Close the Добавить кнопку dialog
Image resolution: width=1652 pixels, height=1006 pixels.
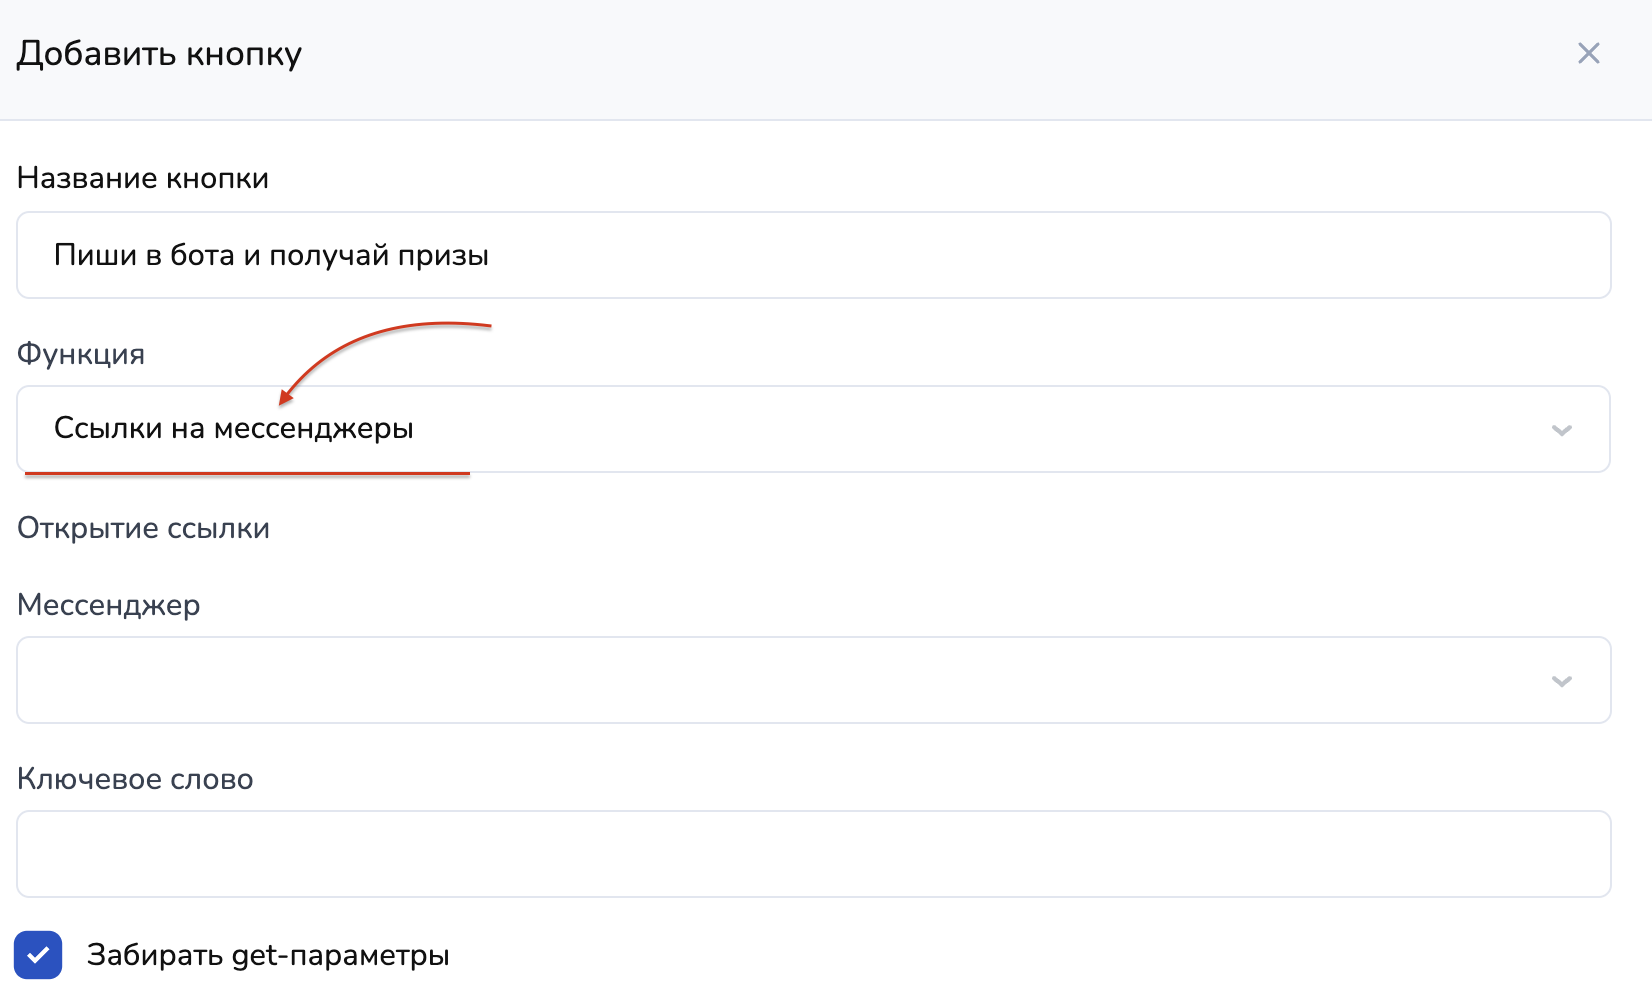pyautogui.click(x=1588, y=53)
